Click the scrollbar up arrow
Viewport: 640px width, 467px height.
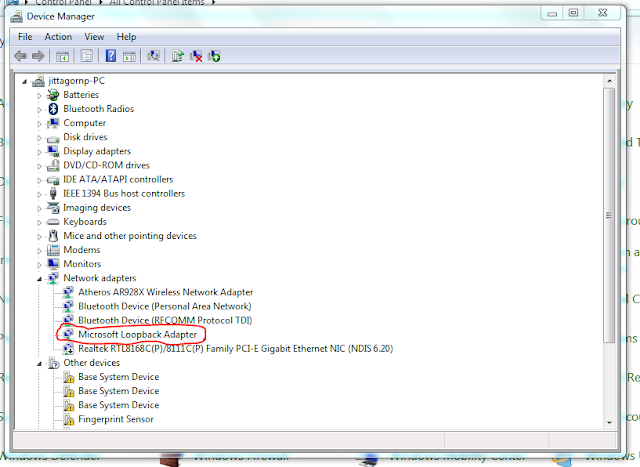tap(609, 81)
